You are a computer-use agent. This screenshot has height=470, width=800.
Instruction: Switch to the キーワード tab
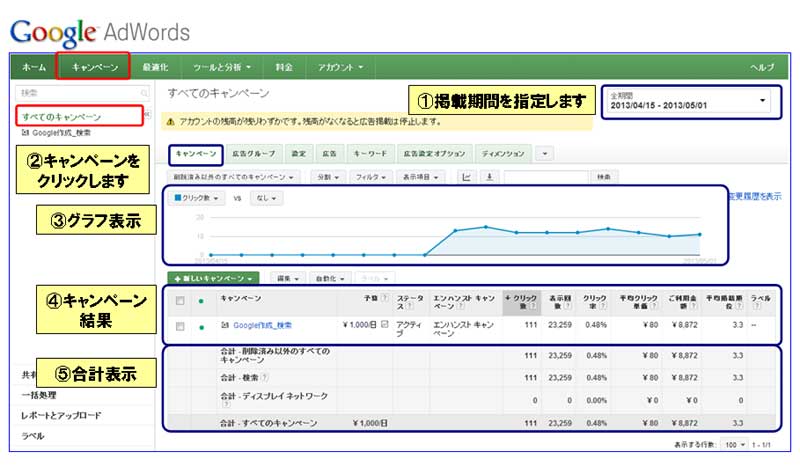click(370, 154)
